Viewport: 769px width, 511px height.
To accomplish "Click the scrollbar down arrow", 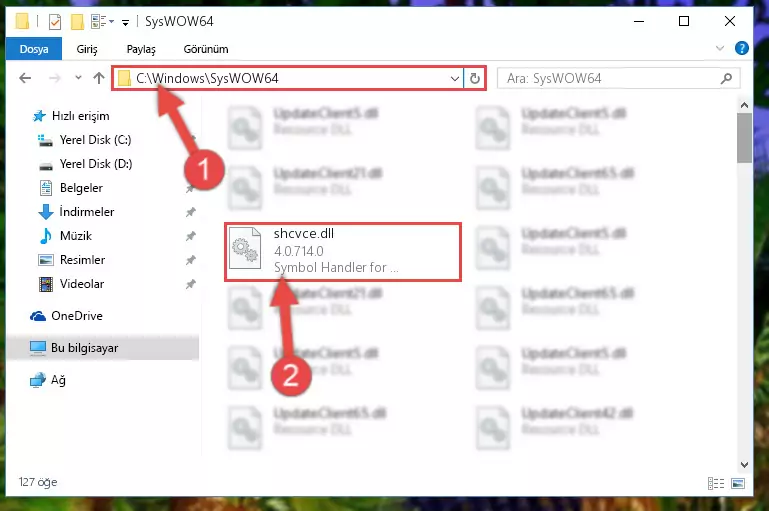I will point(744,464).
